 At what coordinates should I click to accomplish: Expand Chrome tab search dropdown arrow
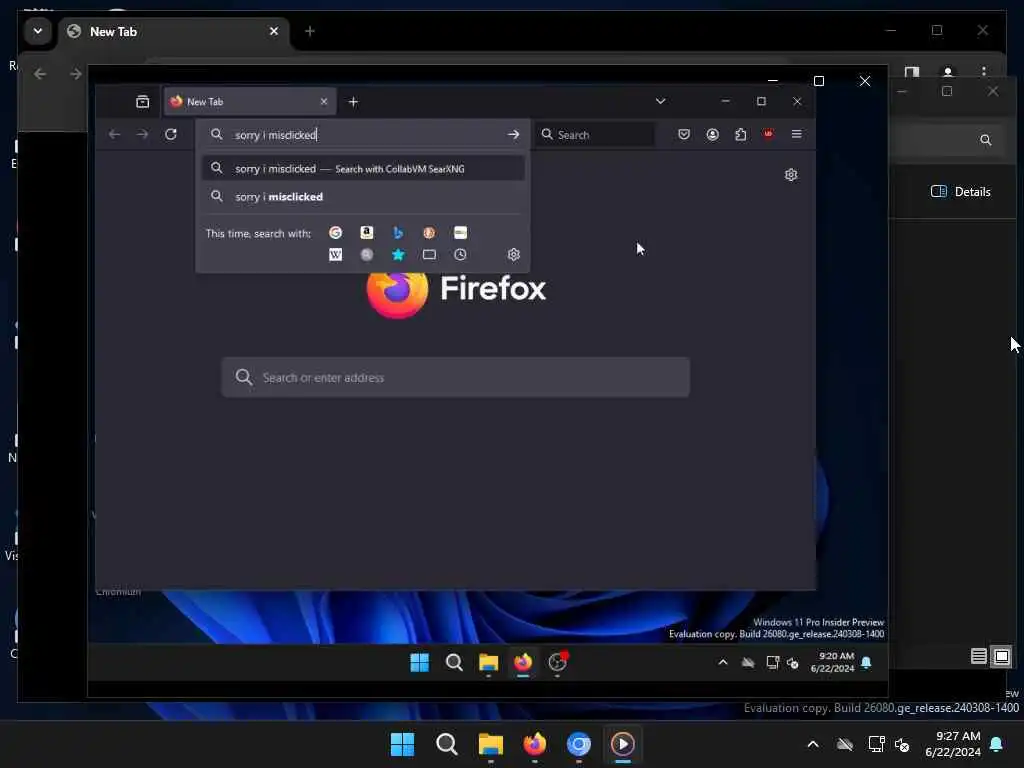38,31
